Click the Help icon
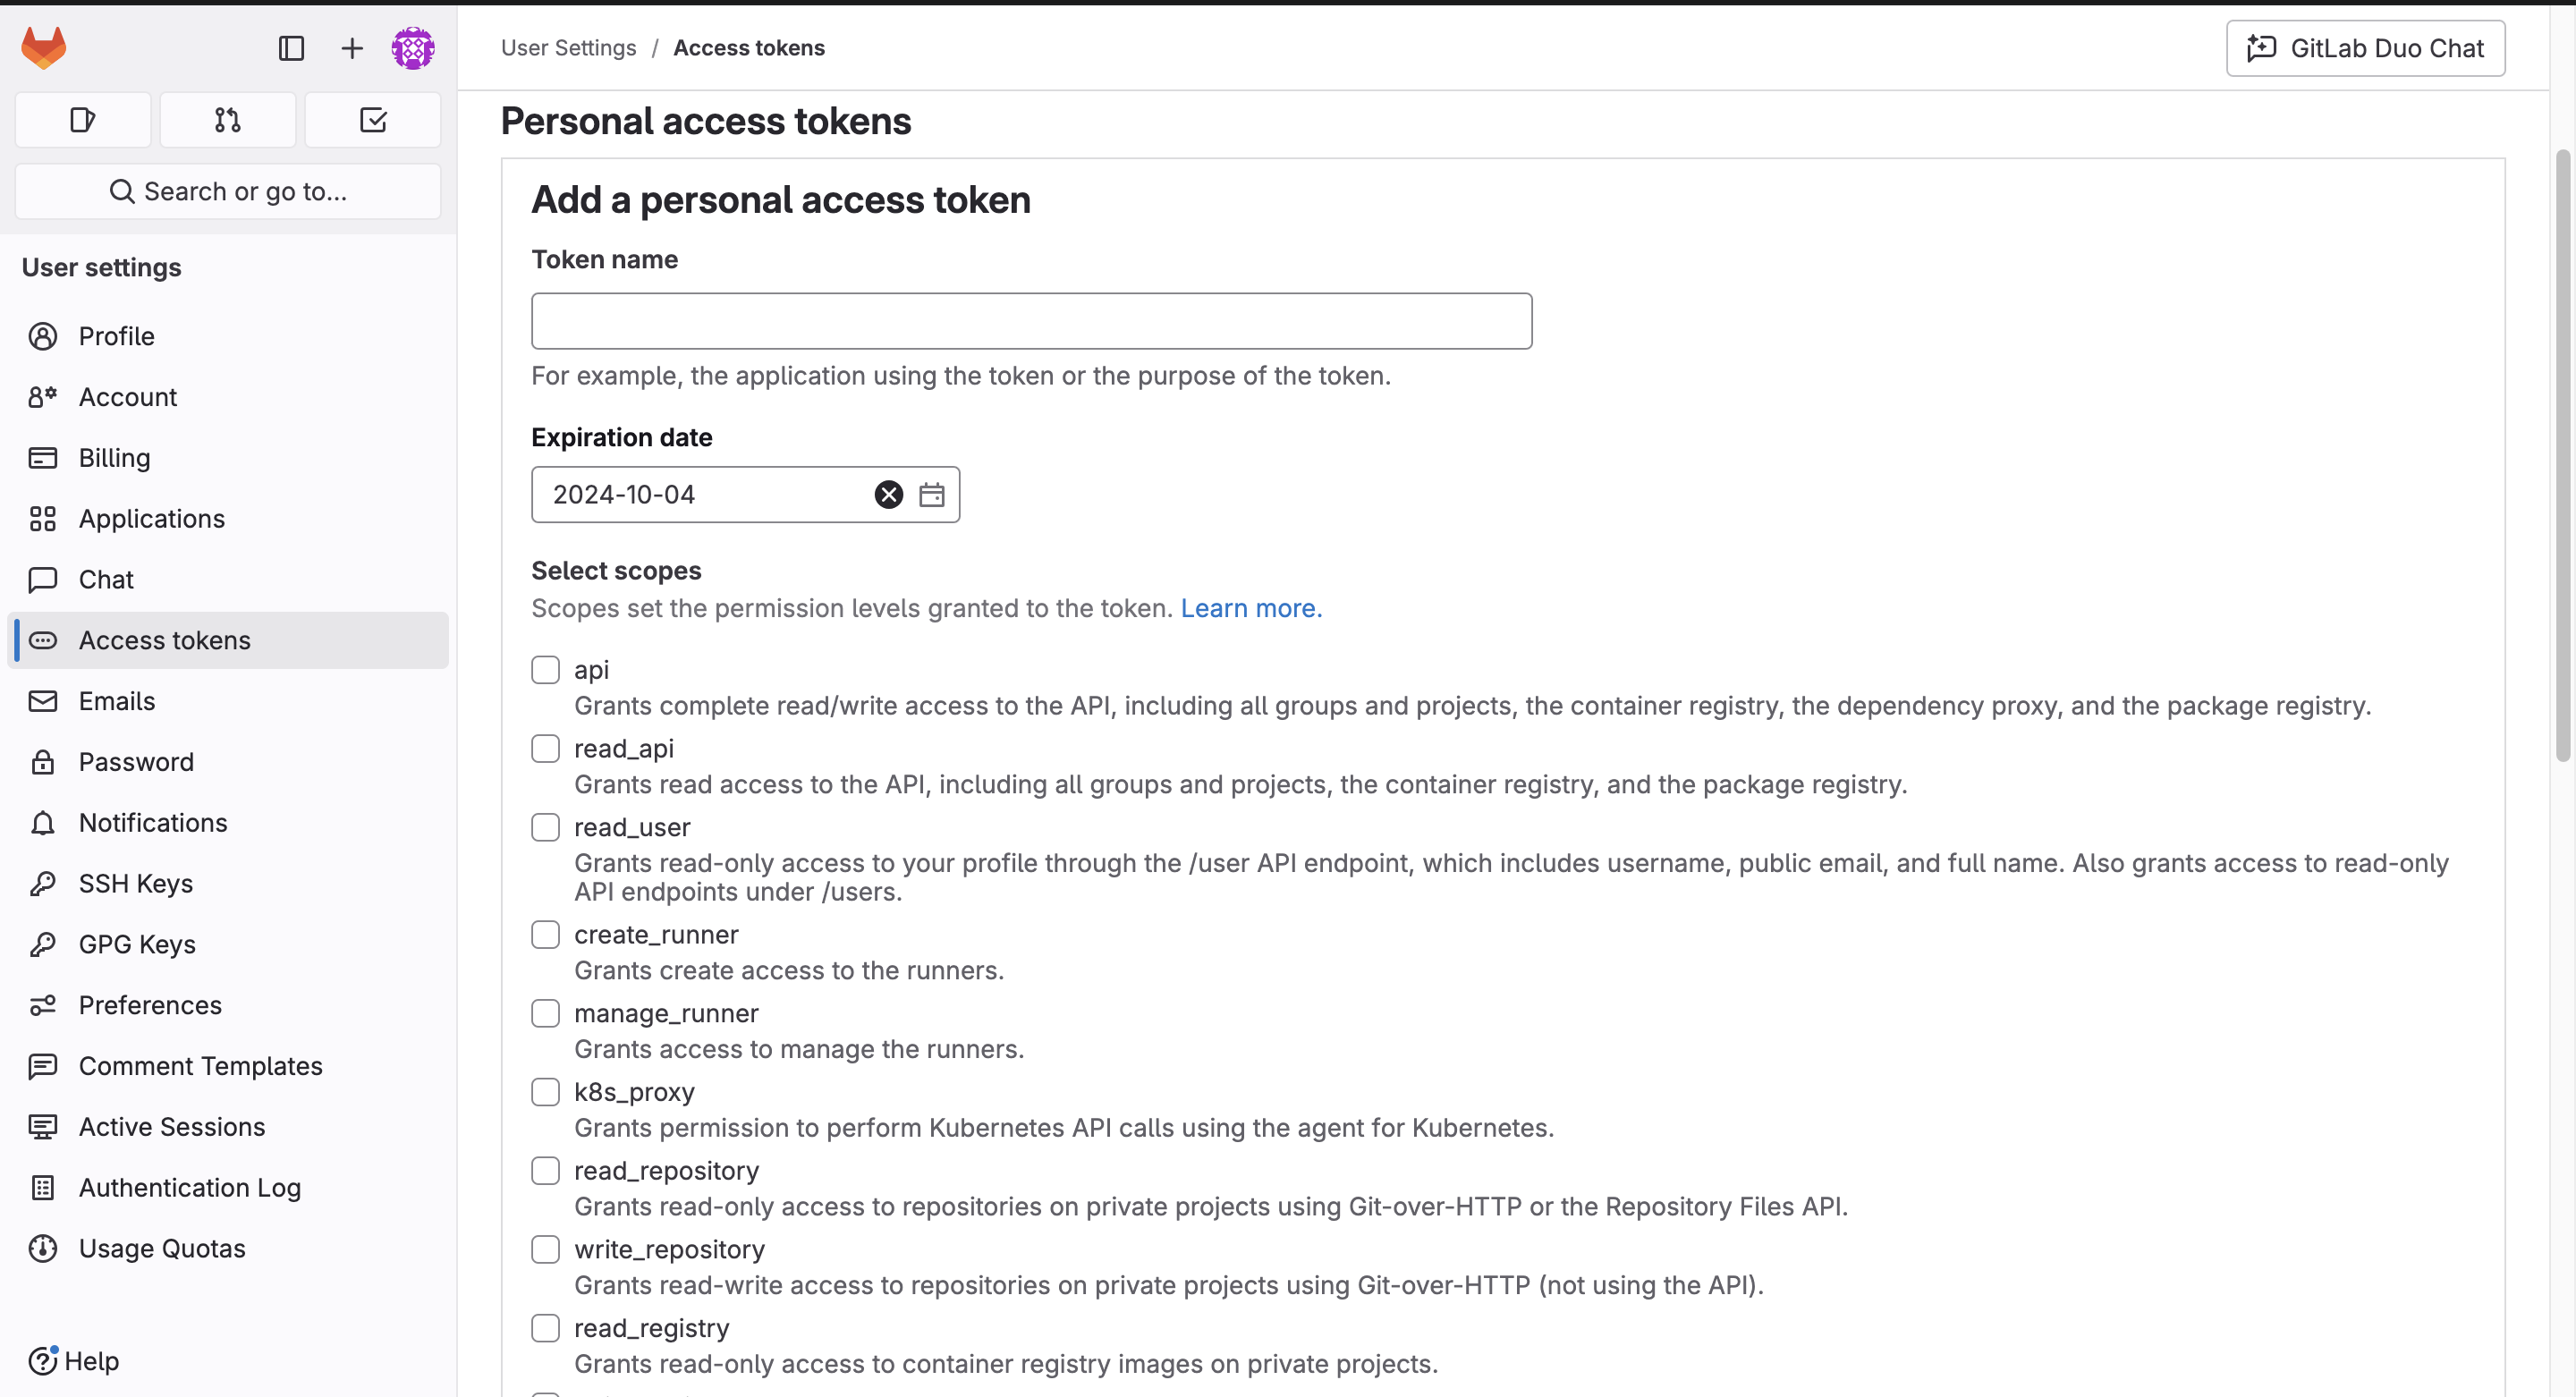 click(x=43, y=1361)
